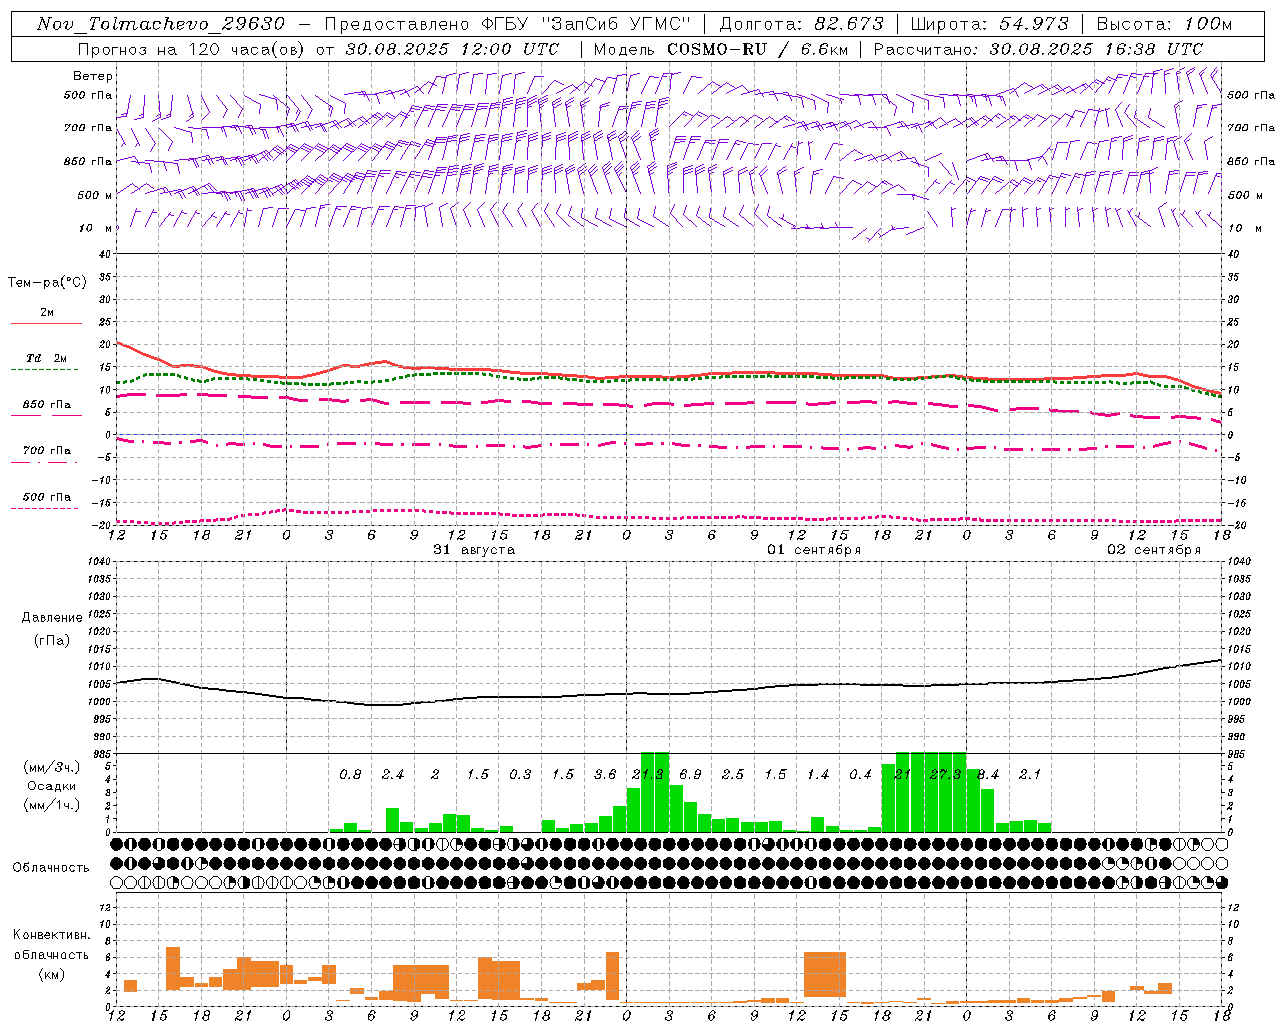Click the 1.4 precipitation total
Viewport: 1280px width, 1024px height.
[818, 775]
